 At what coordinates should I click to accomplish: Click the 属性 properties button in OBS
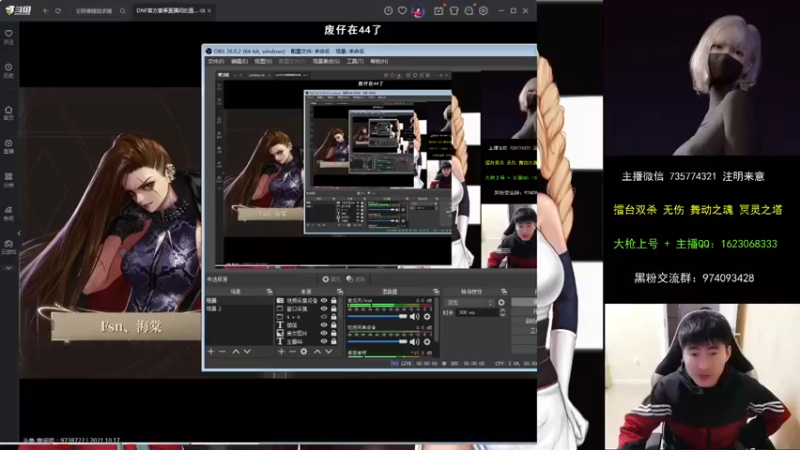tap(331, 279)
